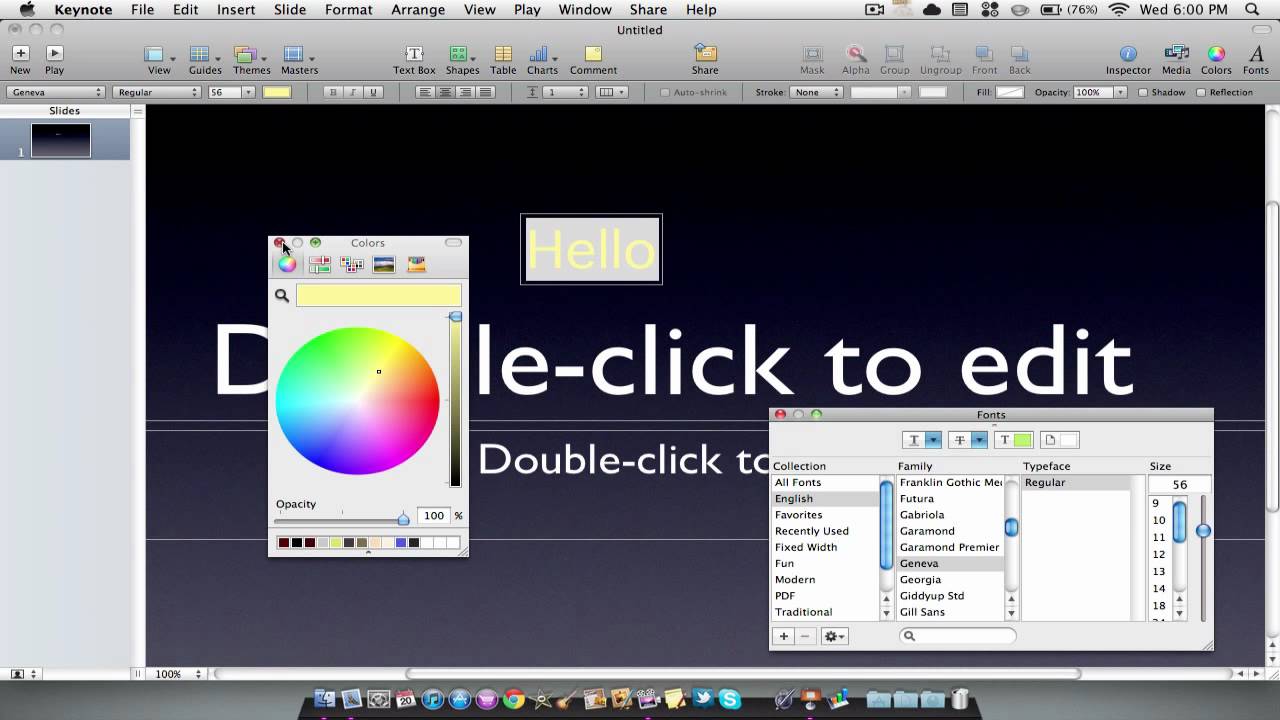1280x720 pixels.
Task: Click the Fill swatch in format bar
Action: click(1010, 92)
